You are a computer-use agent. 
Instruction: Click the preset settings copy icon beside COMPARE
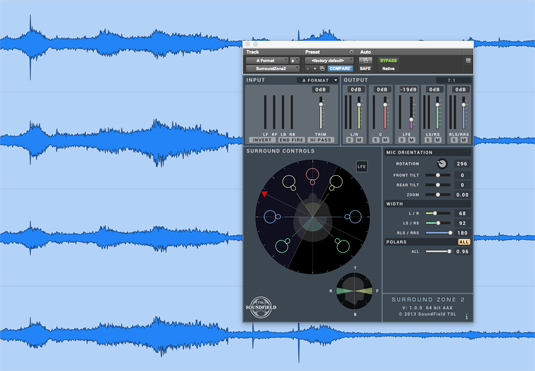tap(322, 69)
